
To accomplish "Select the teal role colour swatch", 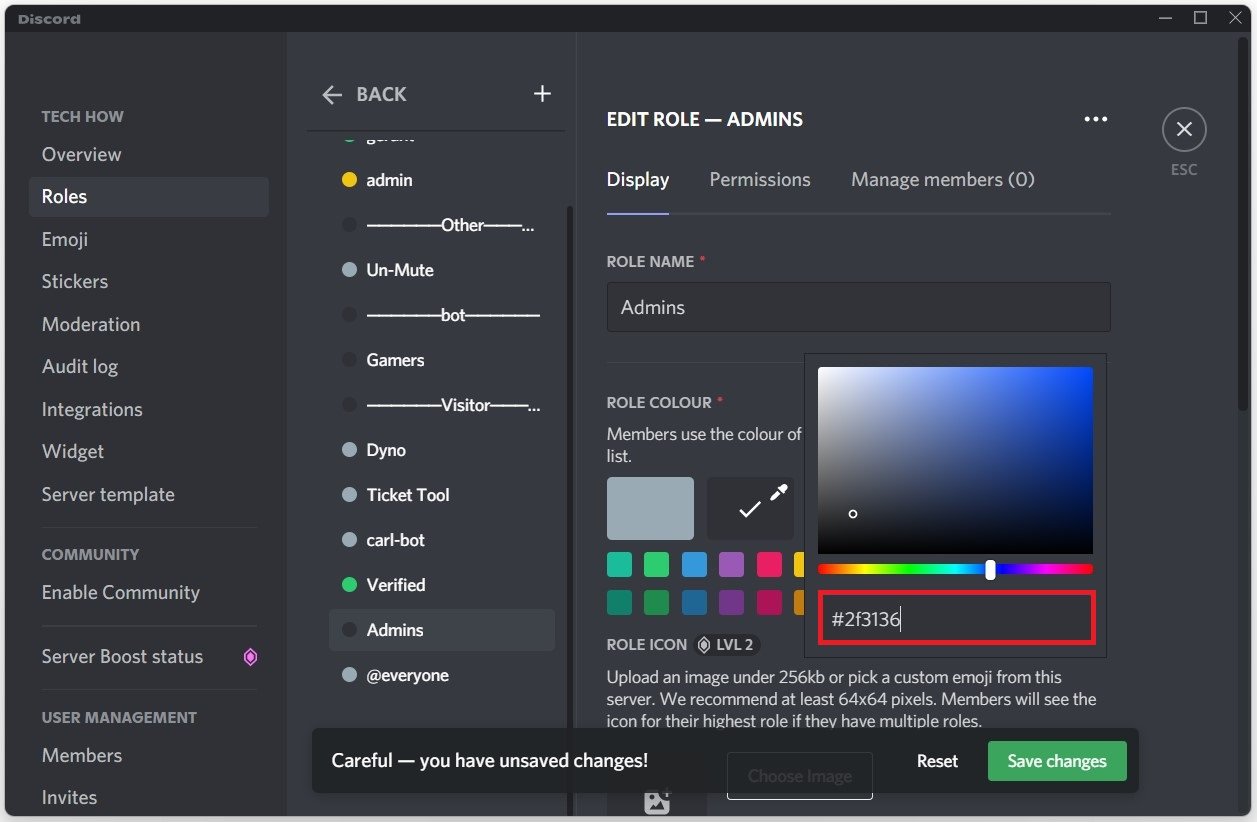I will pos(619,564).
